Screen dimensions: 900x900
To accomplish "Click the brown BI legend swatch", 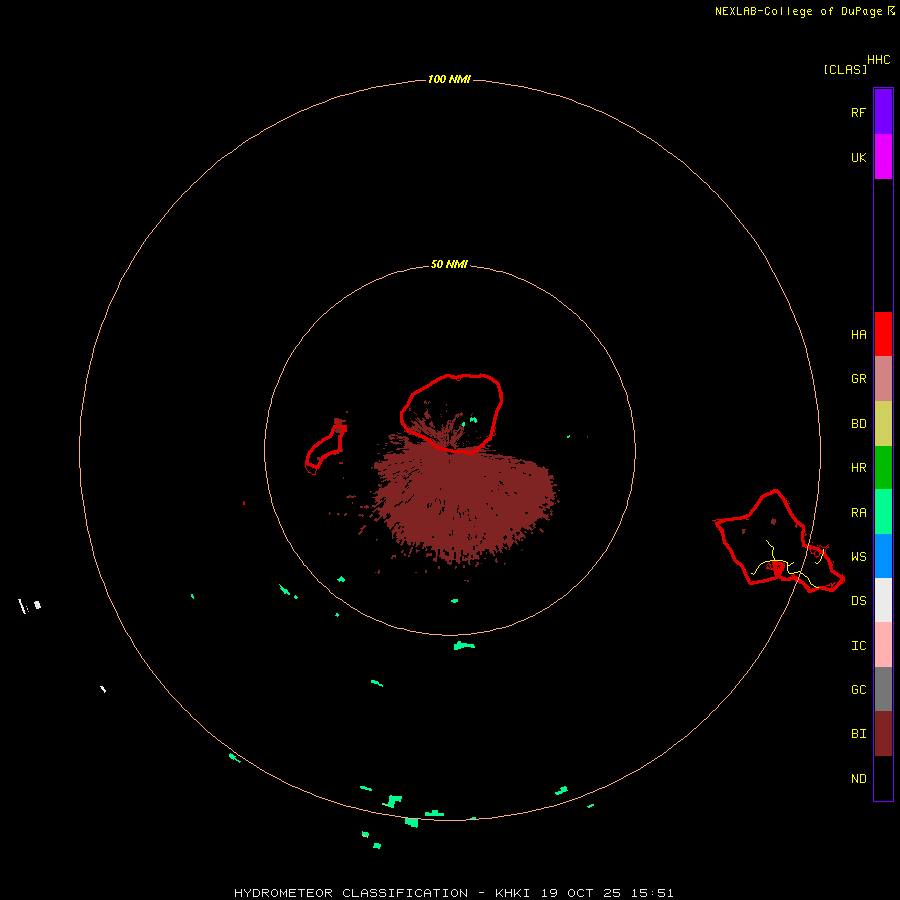I will point(883,734).
